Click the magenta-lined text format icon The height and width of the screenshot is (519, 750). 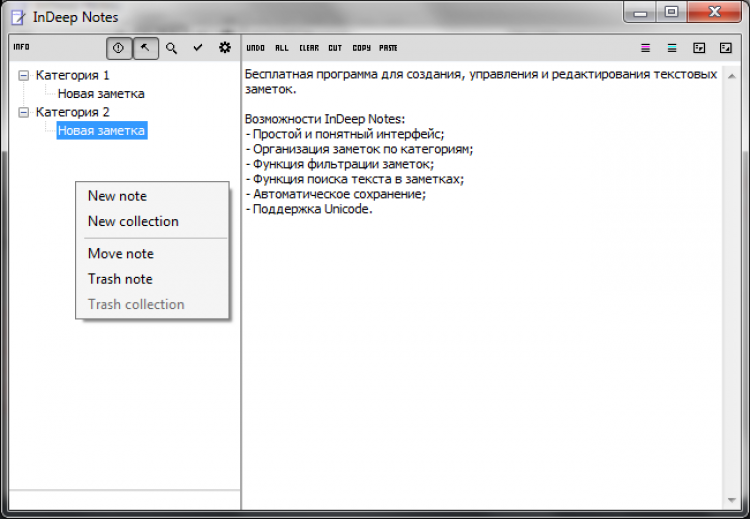(x=645, y=48)
